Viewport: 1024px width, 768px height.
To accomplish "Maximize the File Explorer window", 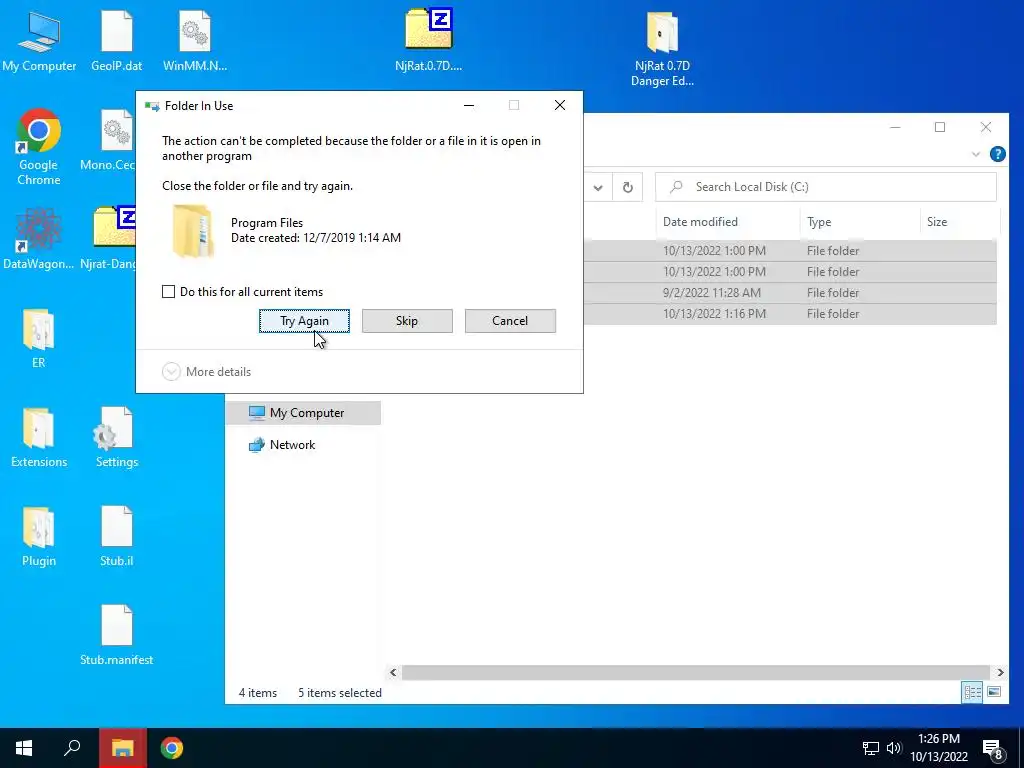I will click(940, 127).
